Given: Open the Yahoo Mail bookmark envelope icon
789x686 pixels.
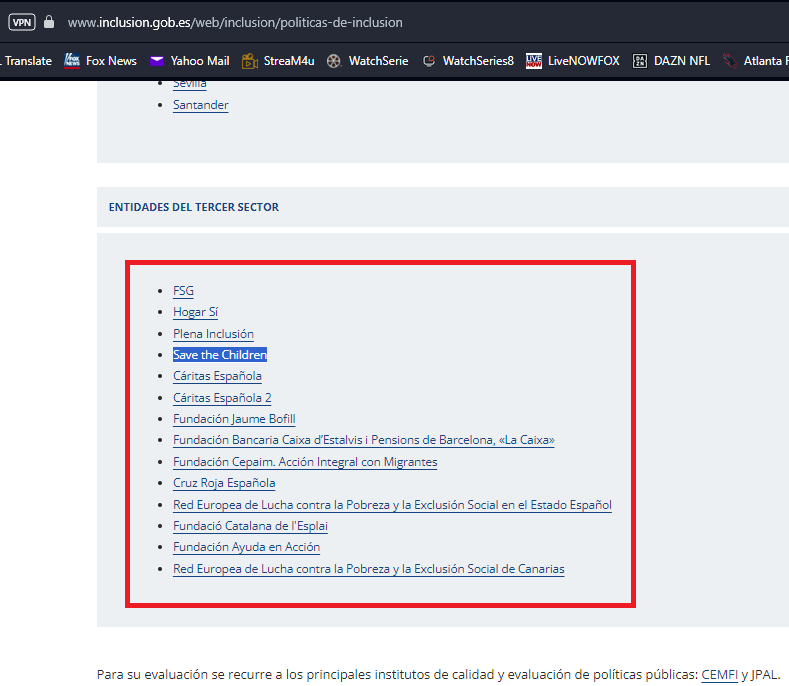Looking at the screenshot, I should pos(157,61).
